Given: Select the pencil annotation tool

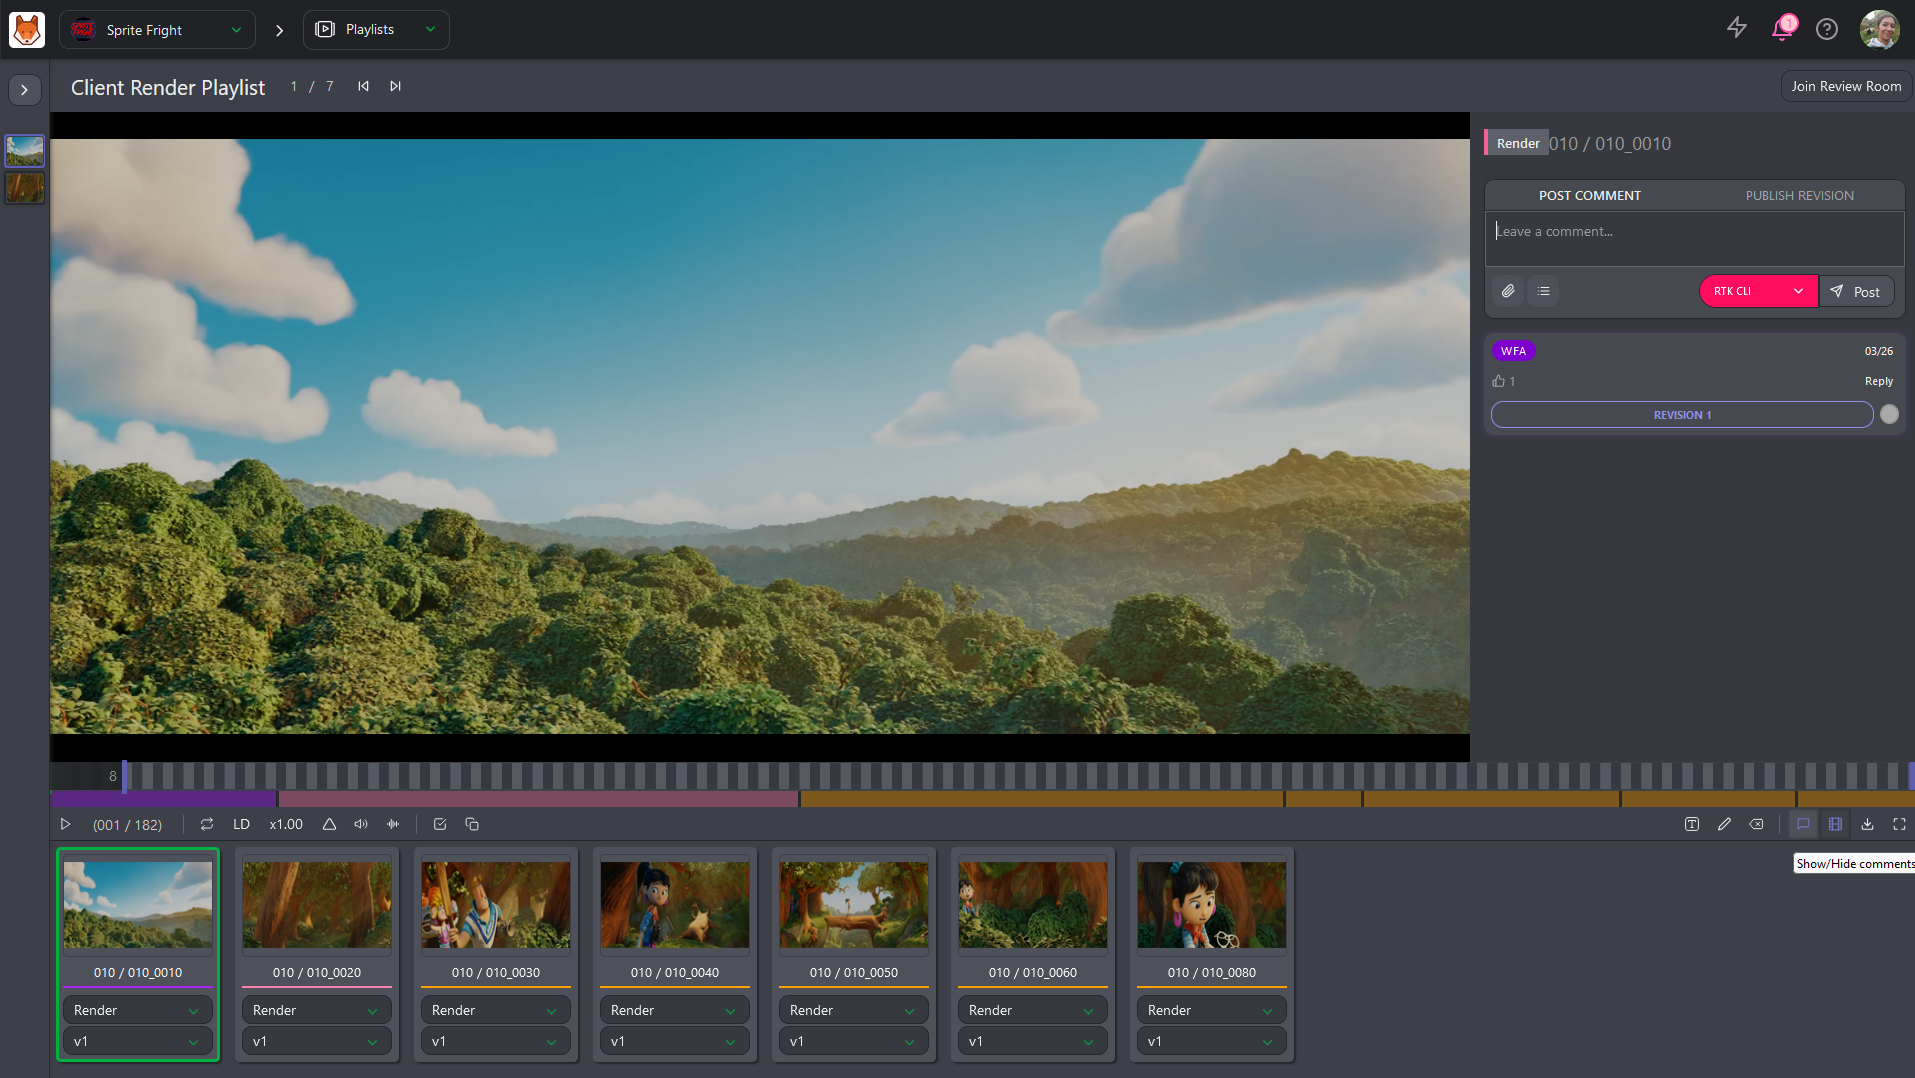Looking at the screenshot, I should coord(1724,824).
